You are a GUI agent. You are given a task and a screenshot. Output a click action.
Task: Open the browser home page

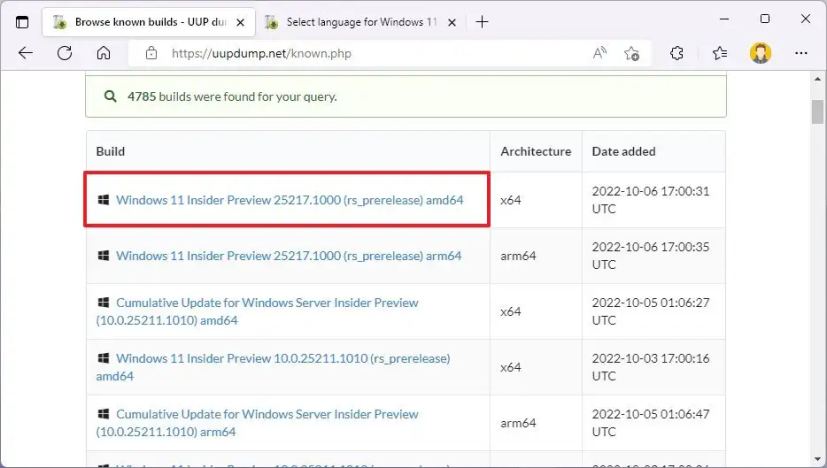click(103, 53)
